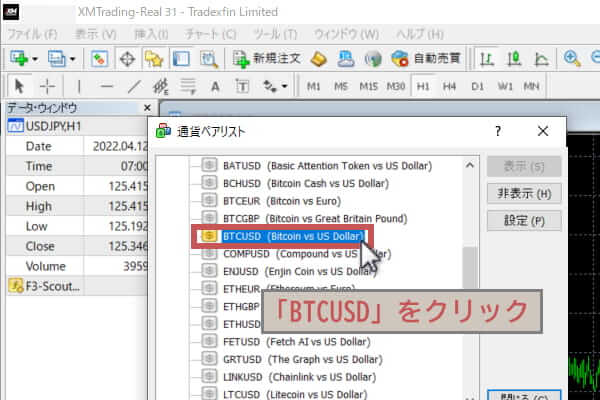Click the ? help button in dialog
This screenshot has width=600, height=400.
tap(497, 131)
